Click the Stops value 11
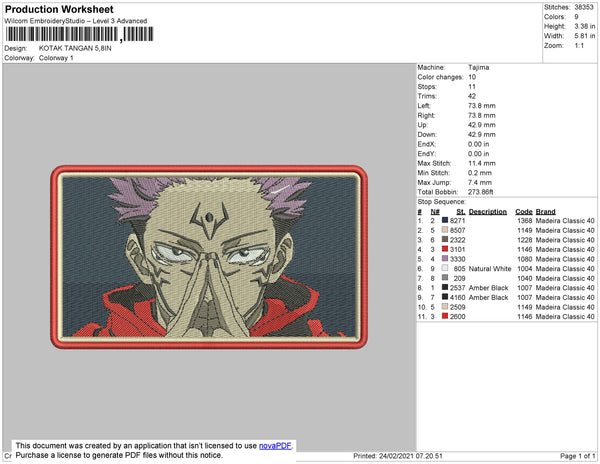The height and width of the screenshot is (464, 600). coord(472,87)
